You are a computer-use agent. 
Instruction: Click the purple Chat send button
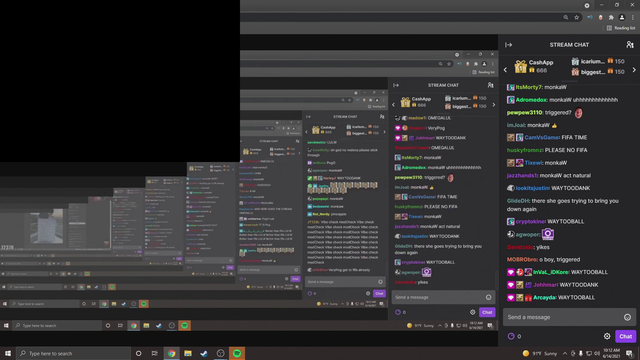click(625, 336)
